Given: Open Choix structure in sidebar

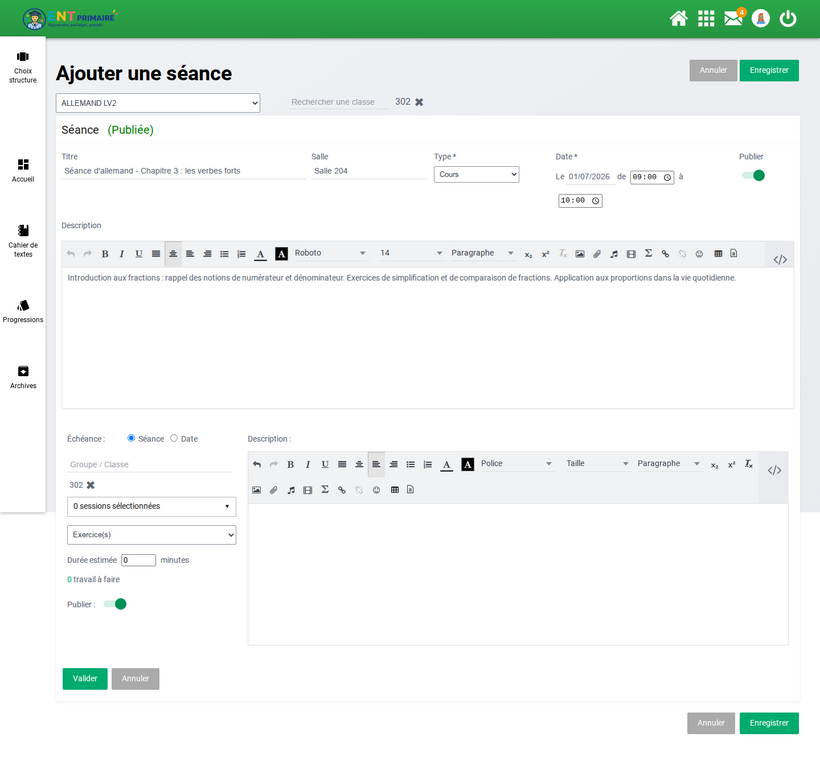Looking at the screenshot, I should [23, 68].
